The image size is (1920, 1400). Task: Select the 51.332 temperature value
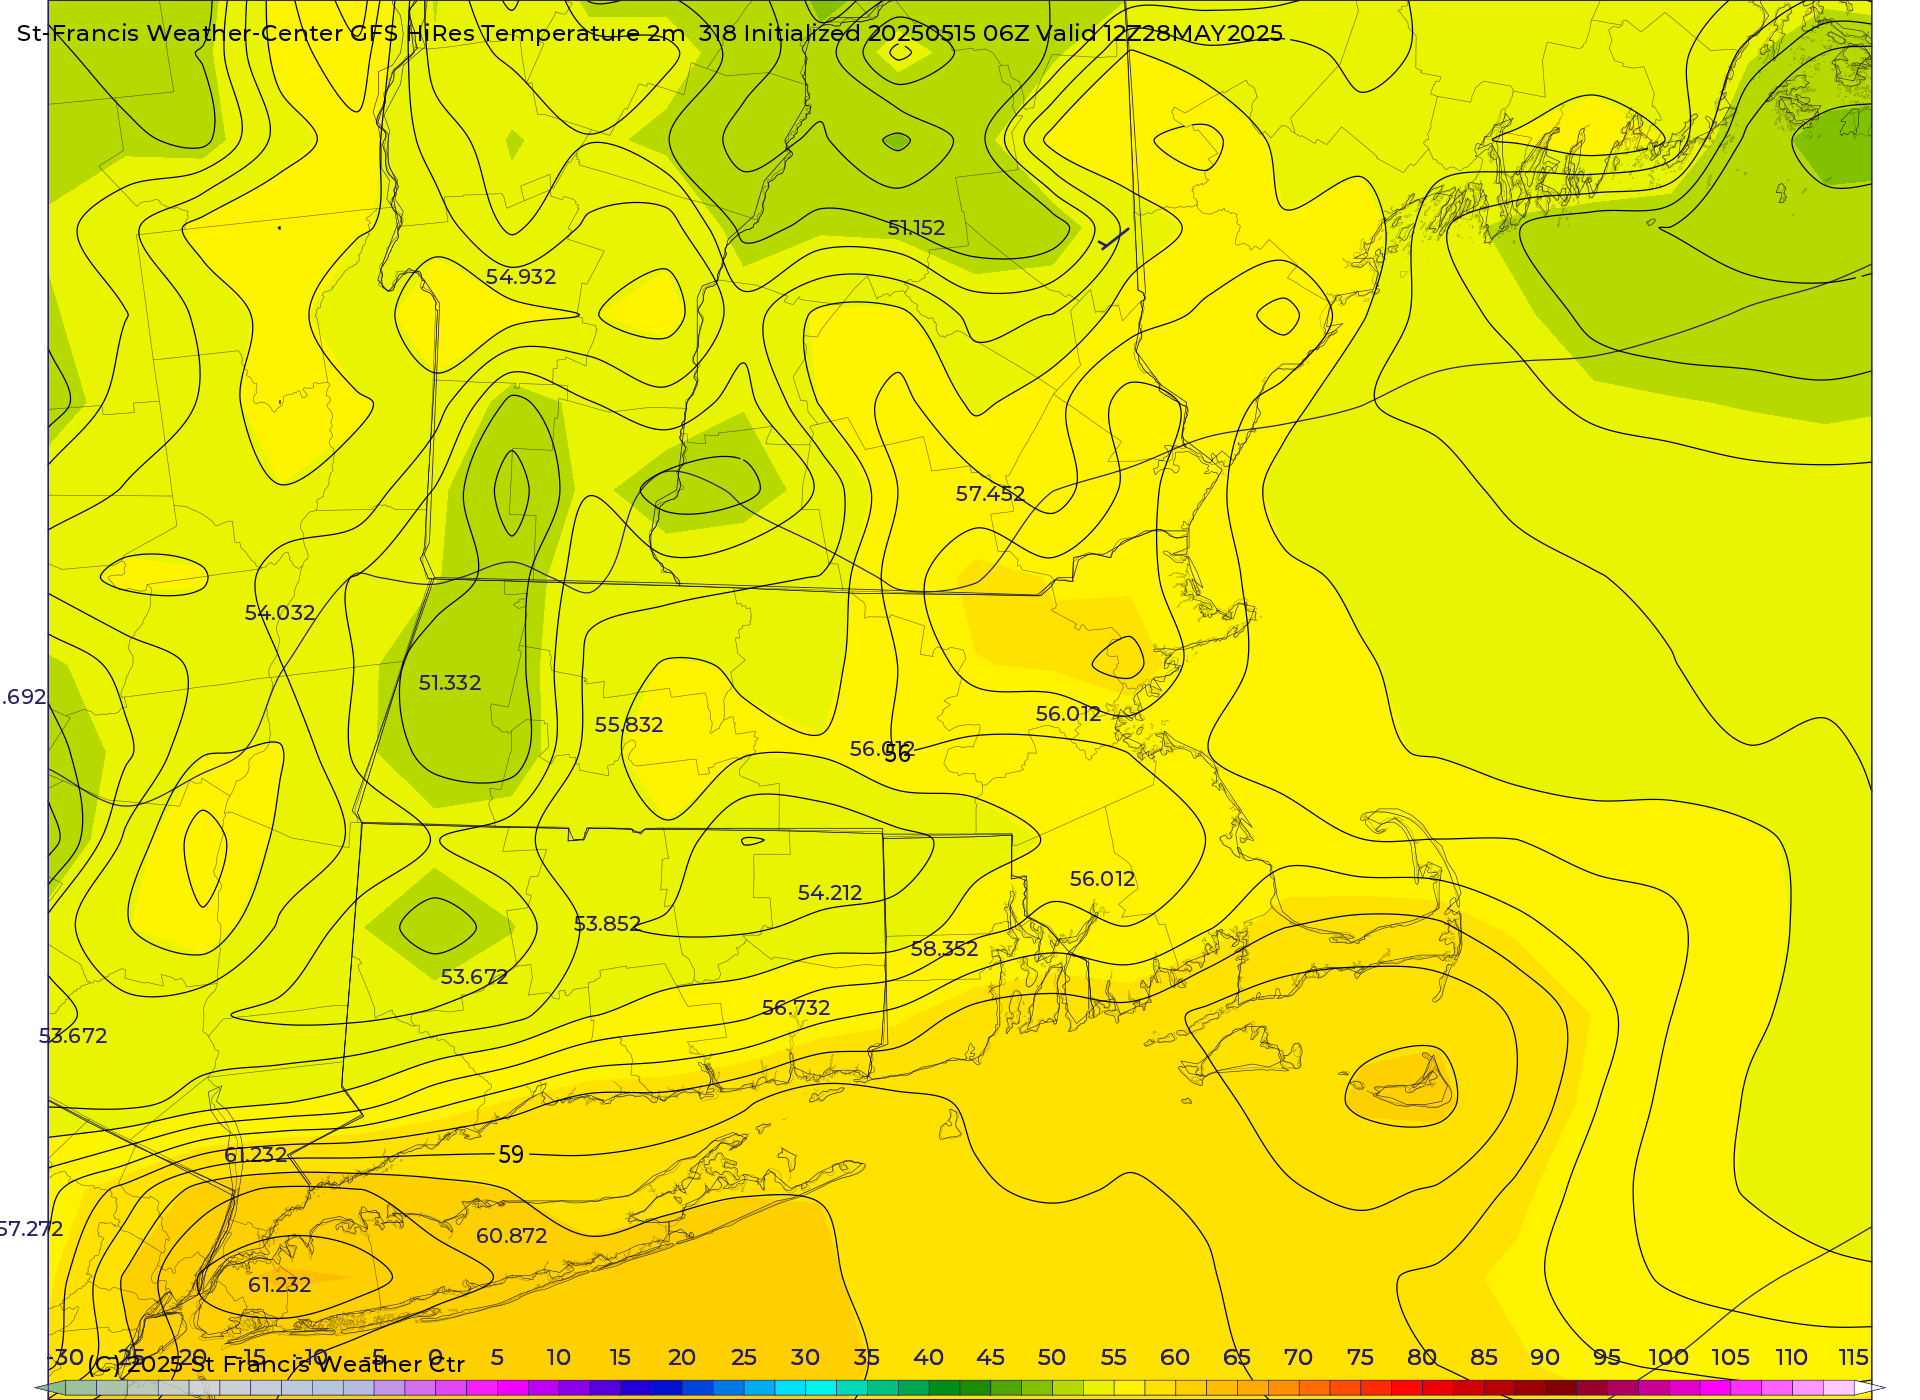click(x=450, y=683)
